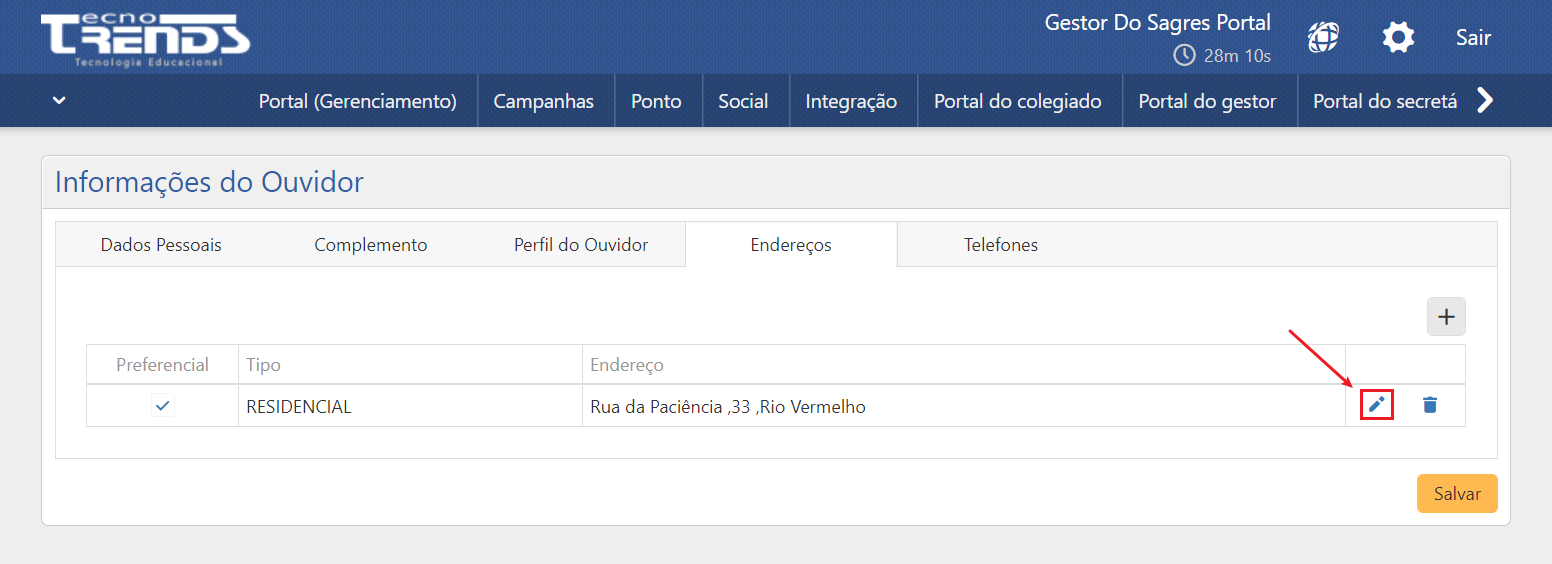Viewport: 1552px width, 564px height.
Task: Expand the left chevron dropdown menu
Action: [59, 101]
